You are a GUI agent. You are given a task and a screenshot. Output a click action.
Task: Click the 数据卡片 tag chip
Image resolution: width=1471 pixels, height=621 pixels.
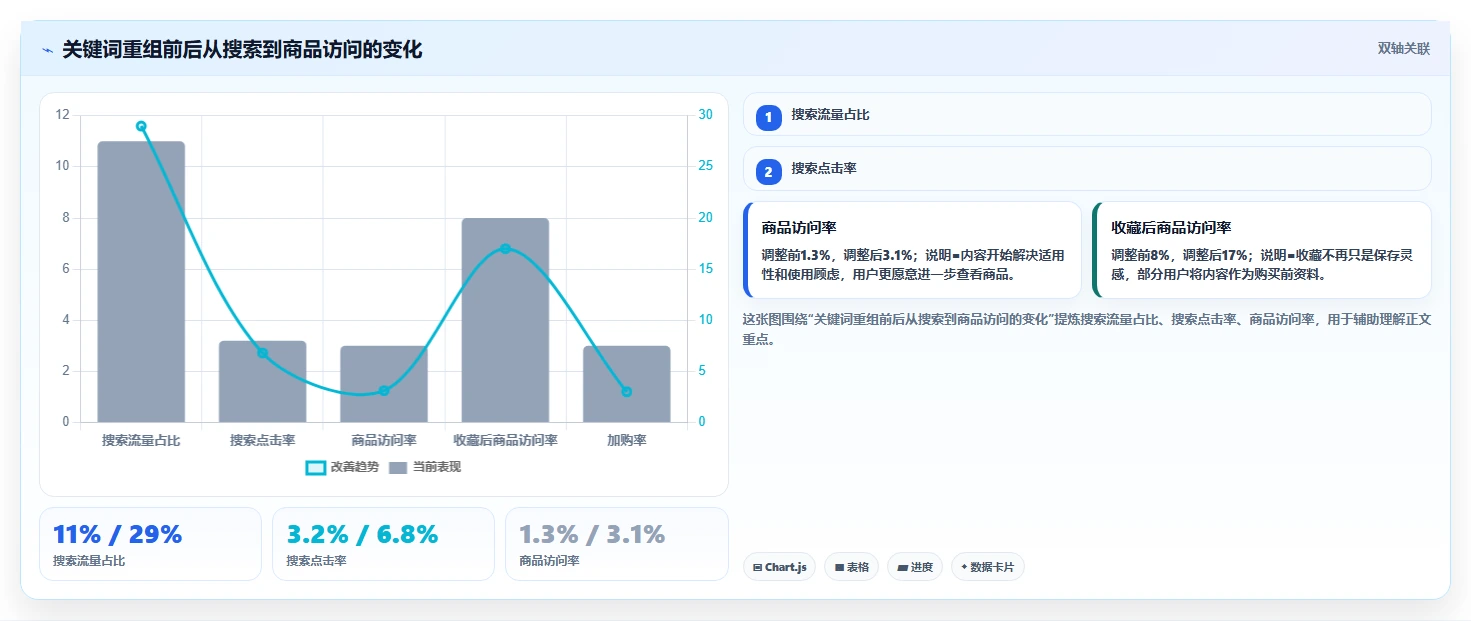[x=988, y=567]
